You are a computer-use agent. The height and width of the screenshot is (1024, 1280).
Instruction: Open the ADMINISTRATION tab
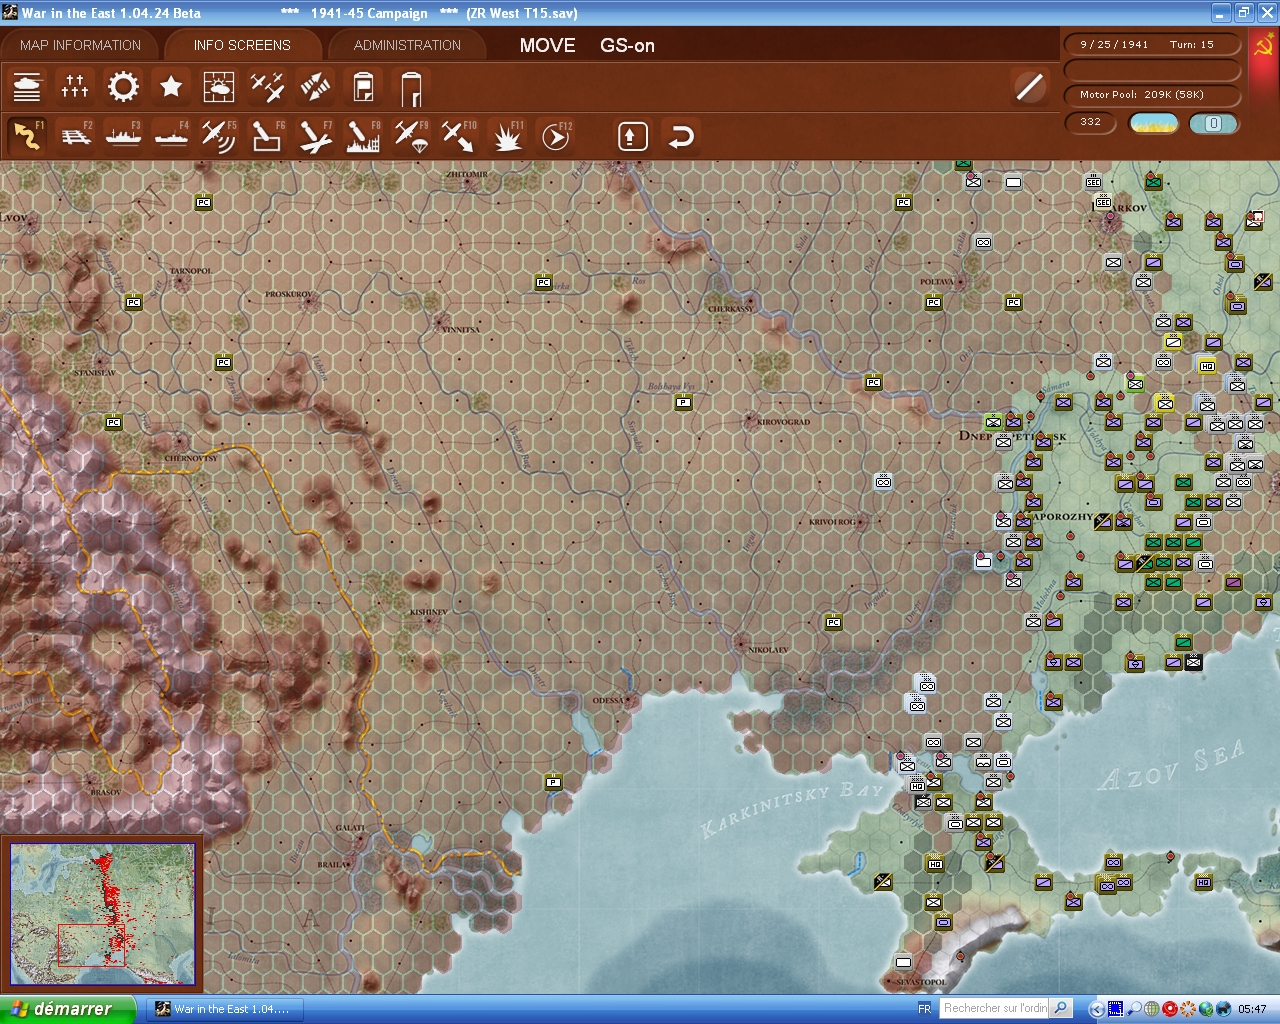(x=407, y=45)
